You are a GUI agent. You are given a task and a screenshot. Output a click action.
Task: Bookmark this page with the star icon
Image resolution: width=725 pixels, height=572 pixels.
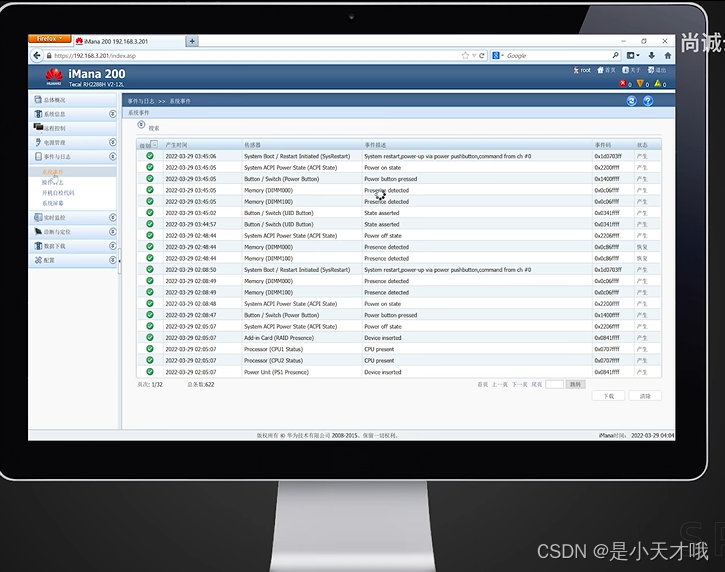465,55
